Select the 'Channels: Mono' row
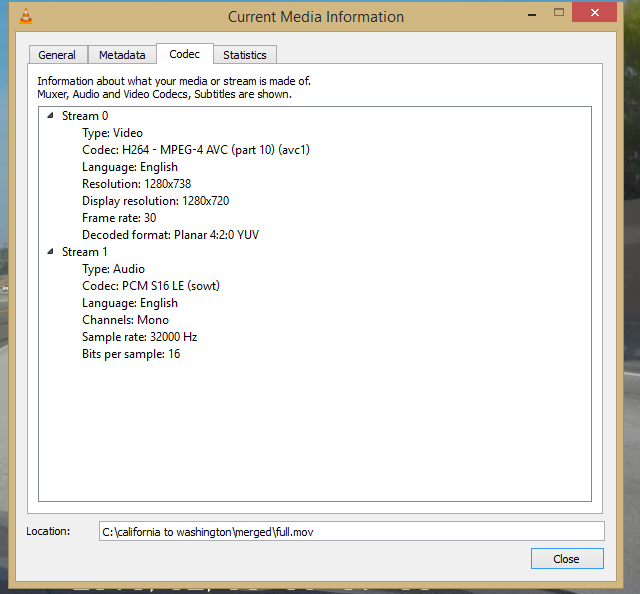 (125, 320)
